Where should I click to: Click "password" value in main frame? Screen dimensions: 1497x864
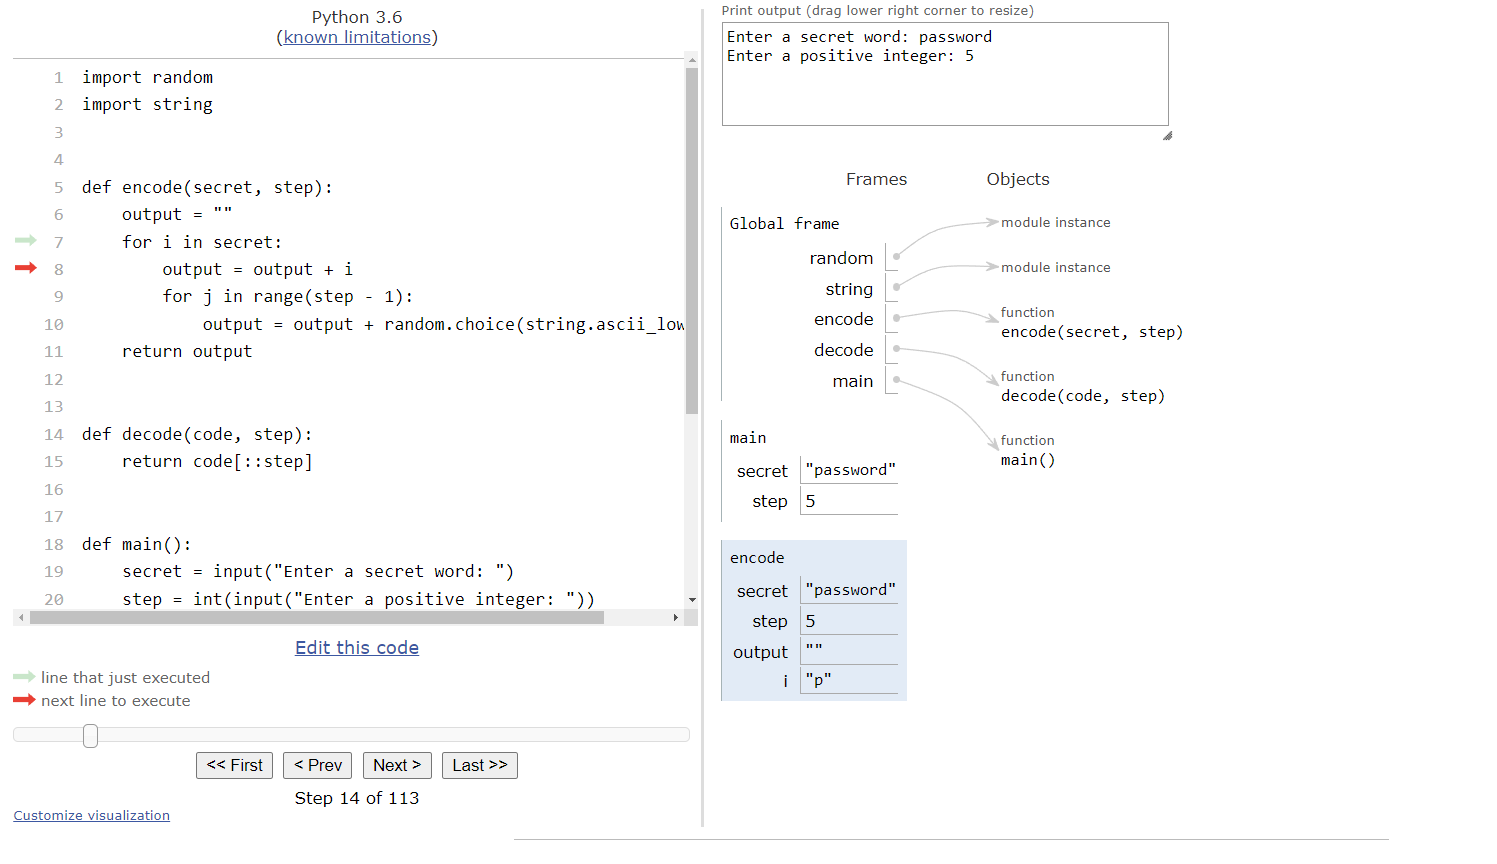click(x=850, y=470)
